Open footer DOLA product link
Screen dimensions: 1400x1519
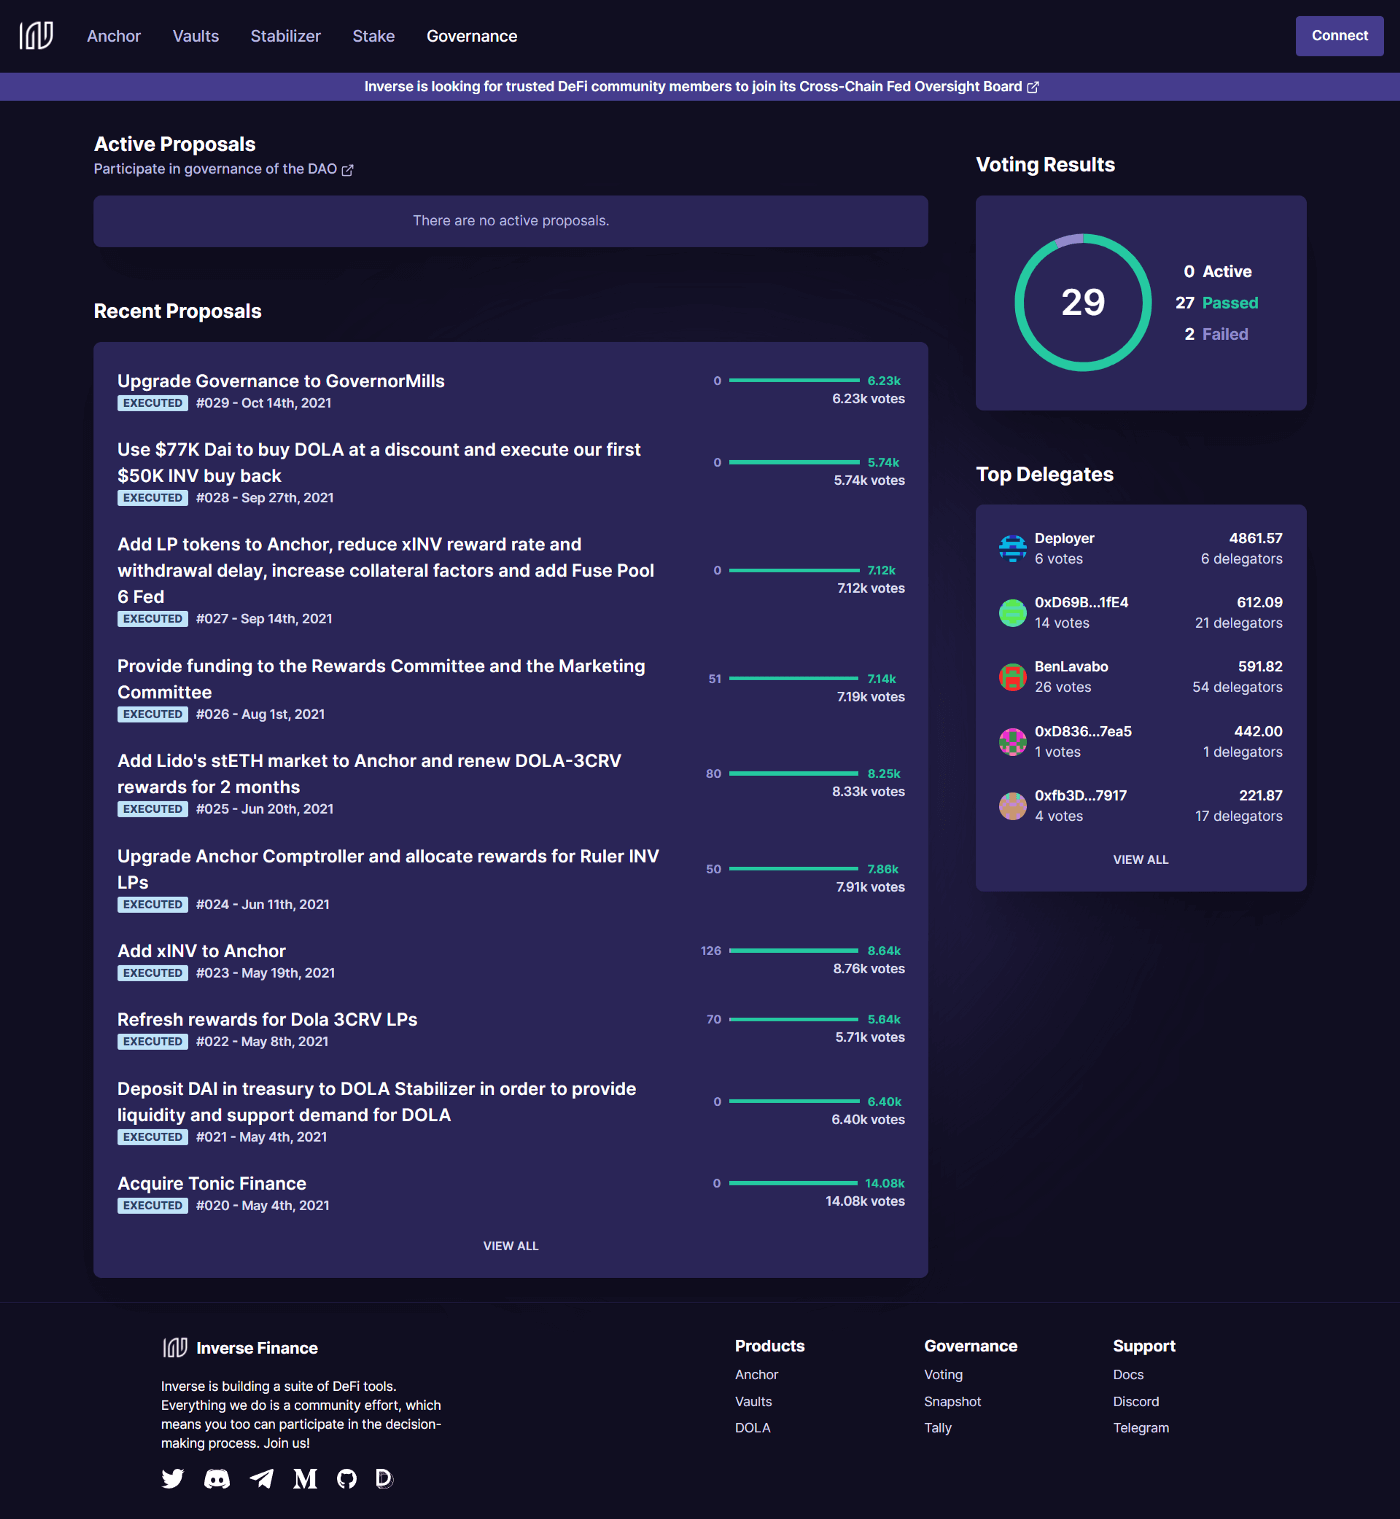[753, 1428]
